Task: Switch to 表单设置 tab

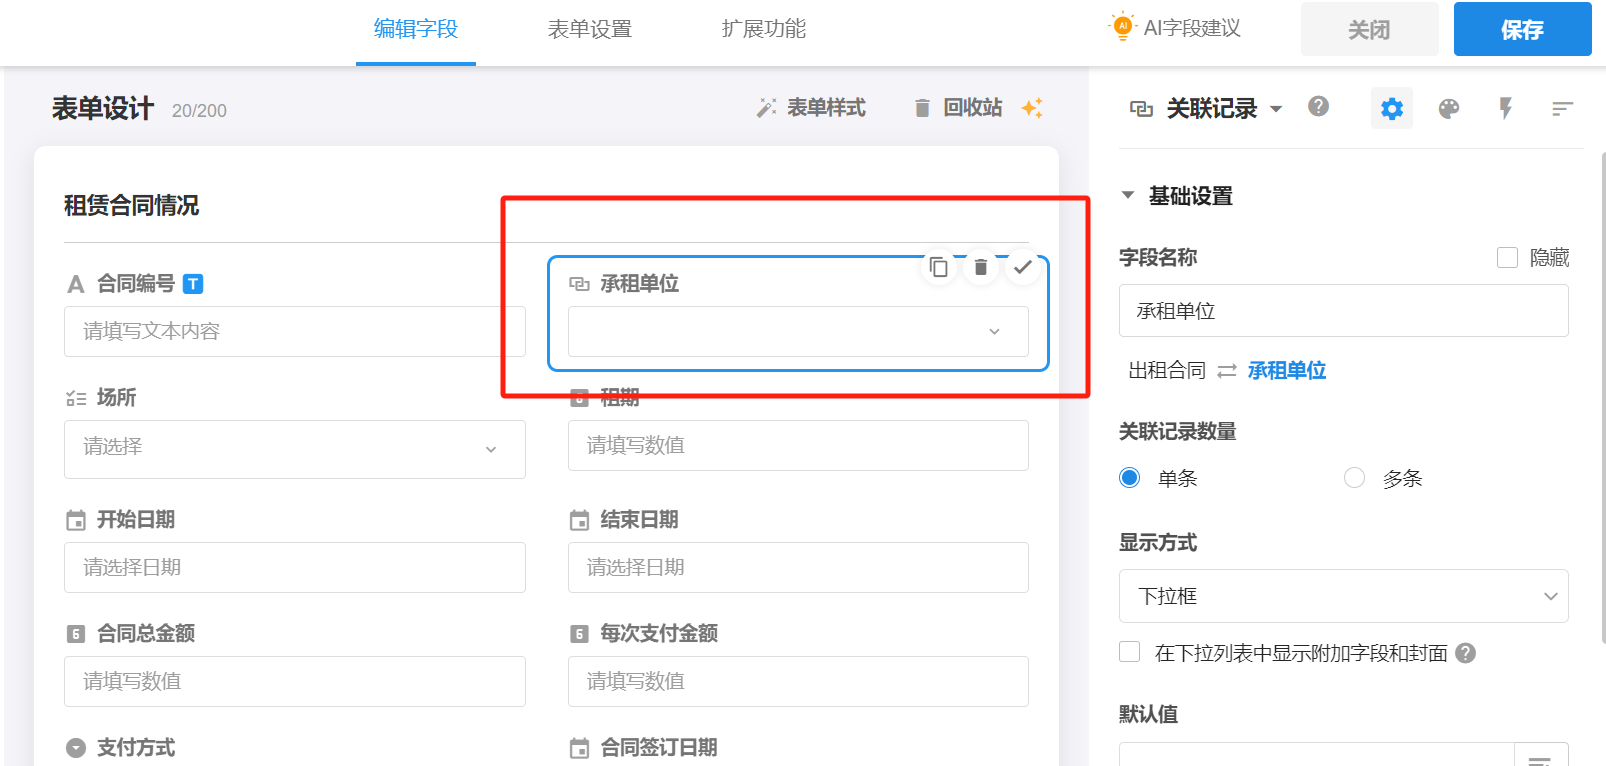Action: pos(590,29)
